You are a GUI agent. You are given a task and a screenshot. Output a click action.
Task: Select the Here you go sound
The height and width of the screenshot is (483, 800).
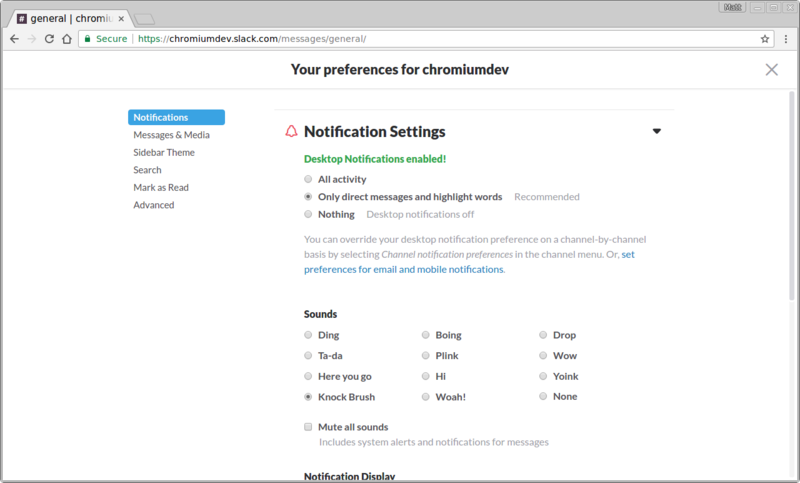308,376
